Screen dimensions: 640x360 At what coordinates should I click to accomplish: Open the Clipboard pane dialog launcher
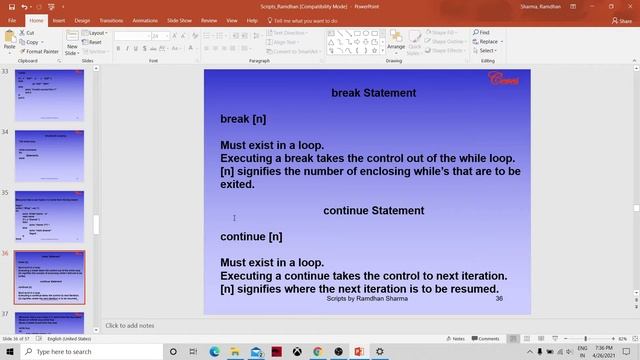click(59, 61)
